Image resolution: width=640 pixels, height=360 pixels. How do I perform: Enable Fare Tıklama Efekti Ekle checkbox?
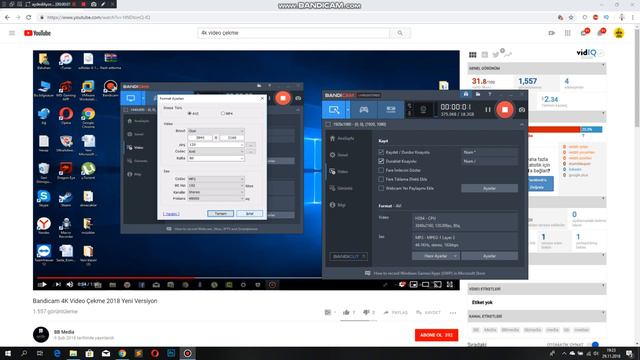[x=381, y=179]
